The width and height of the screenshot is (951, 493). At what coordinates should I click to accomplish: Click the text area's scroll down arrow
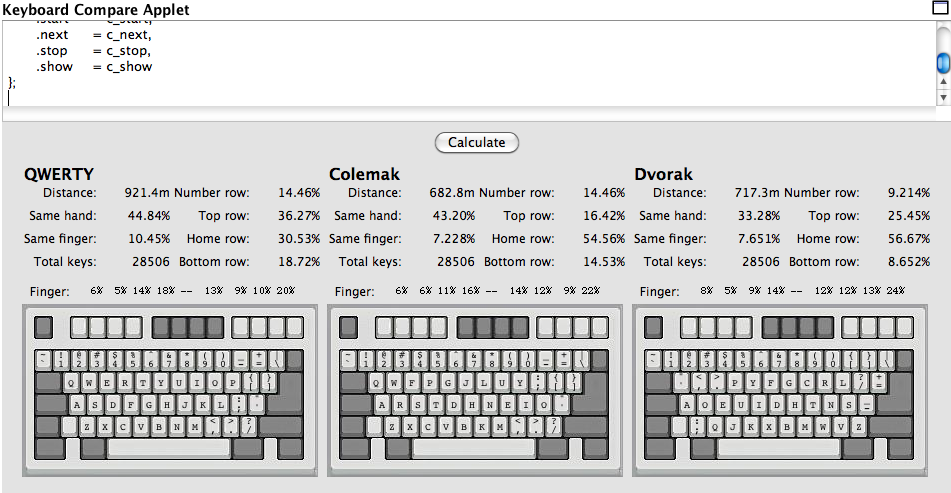[x=943, y=97]
